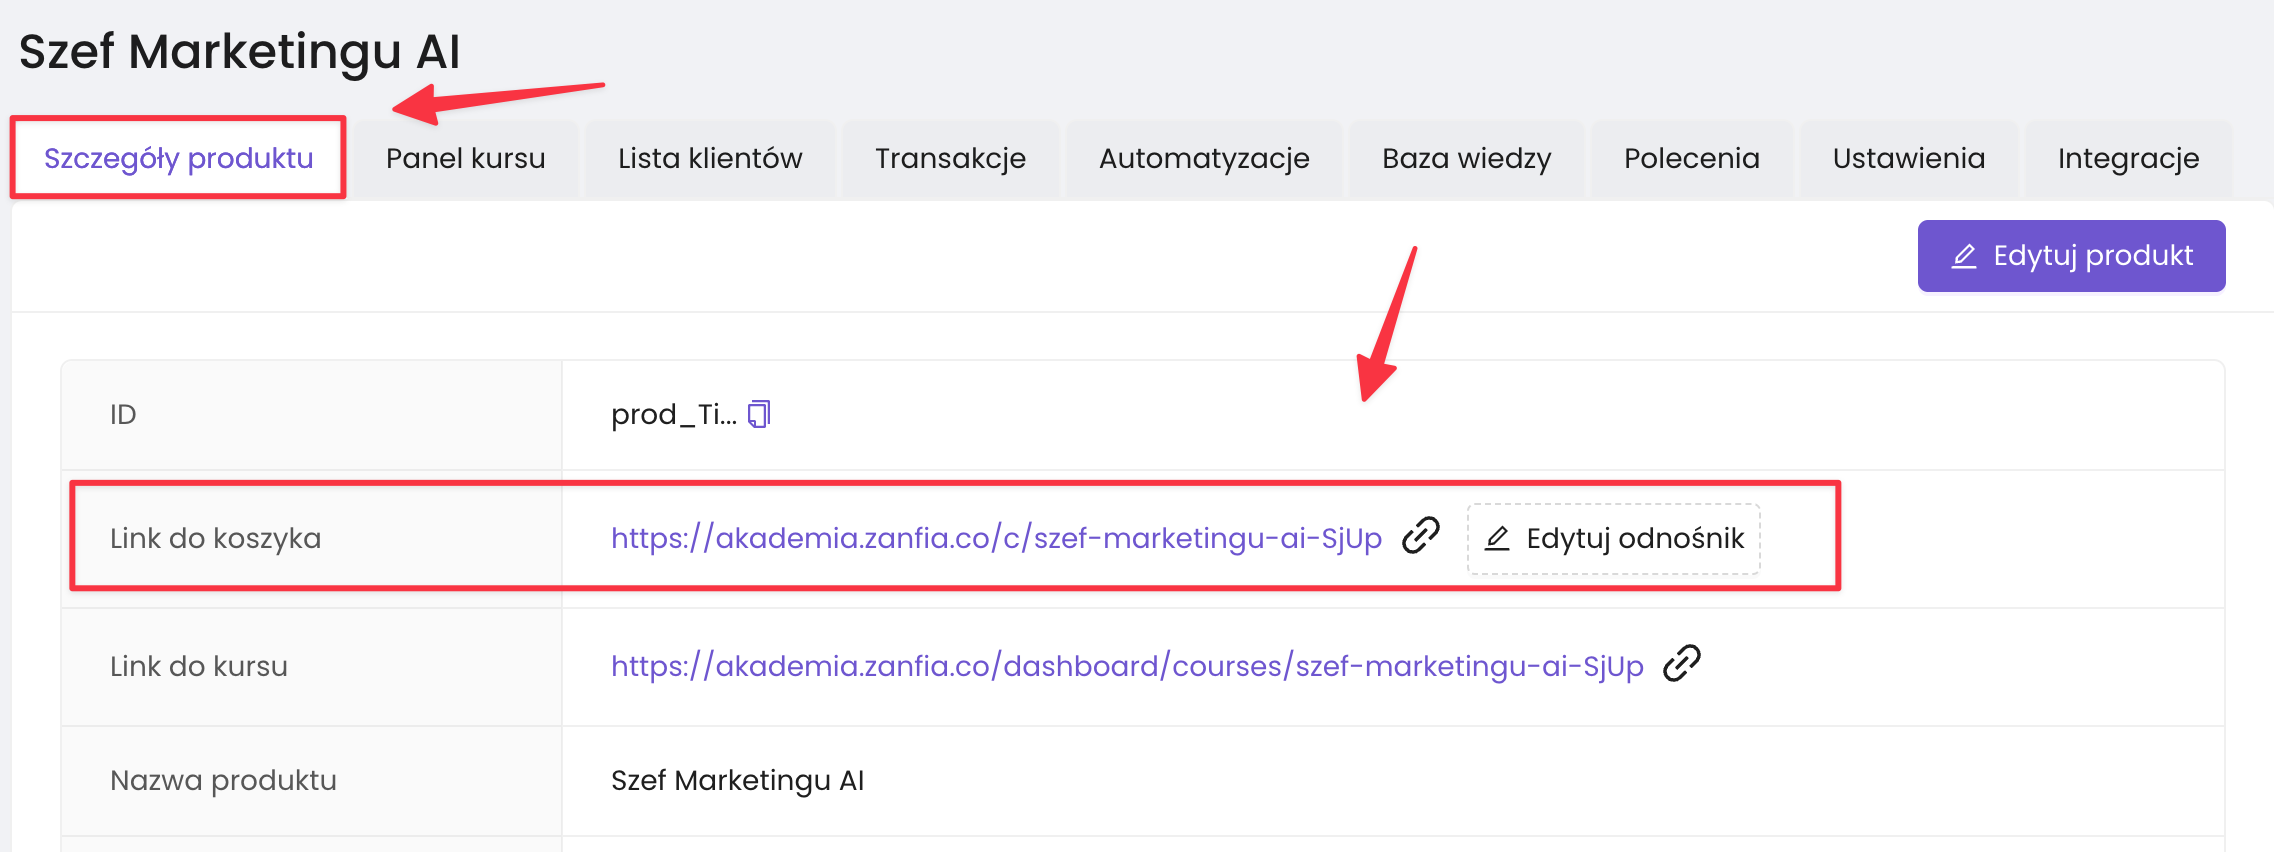Open the Ustawienia tab
Screen dimensions: 2274x852
(x=1908, y=158)
